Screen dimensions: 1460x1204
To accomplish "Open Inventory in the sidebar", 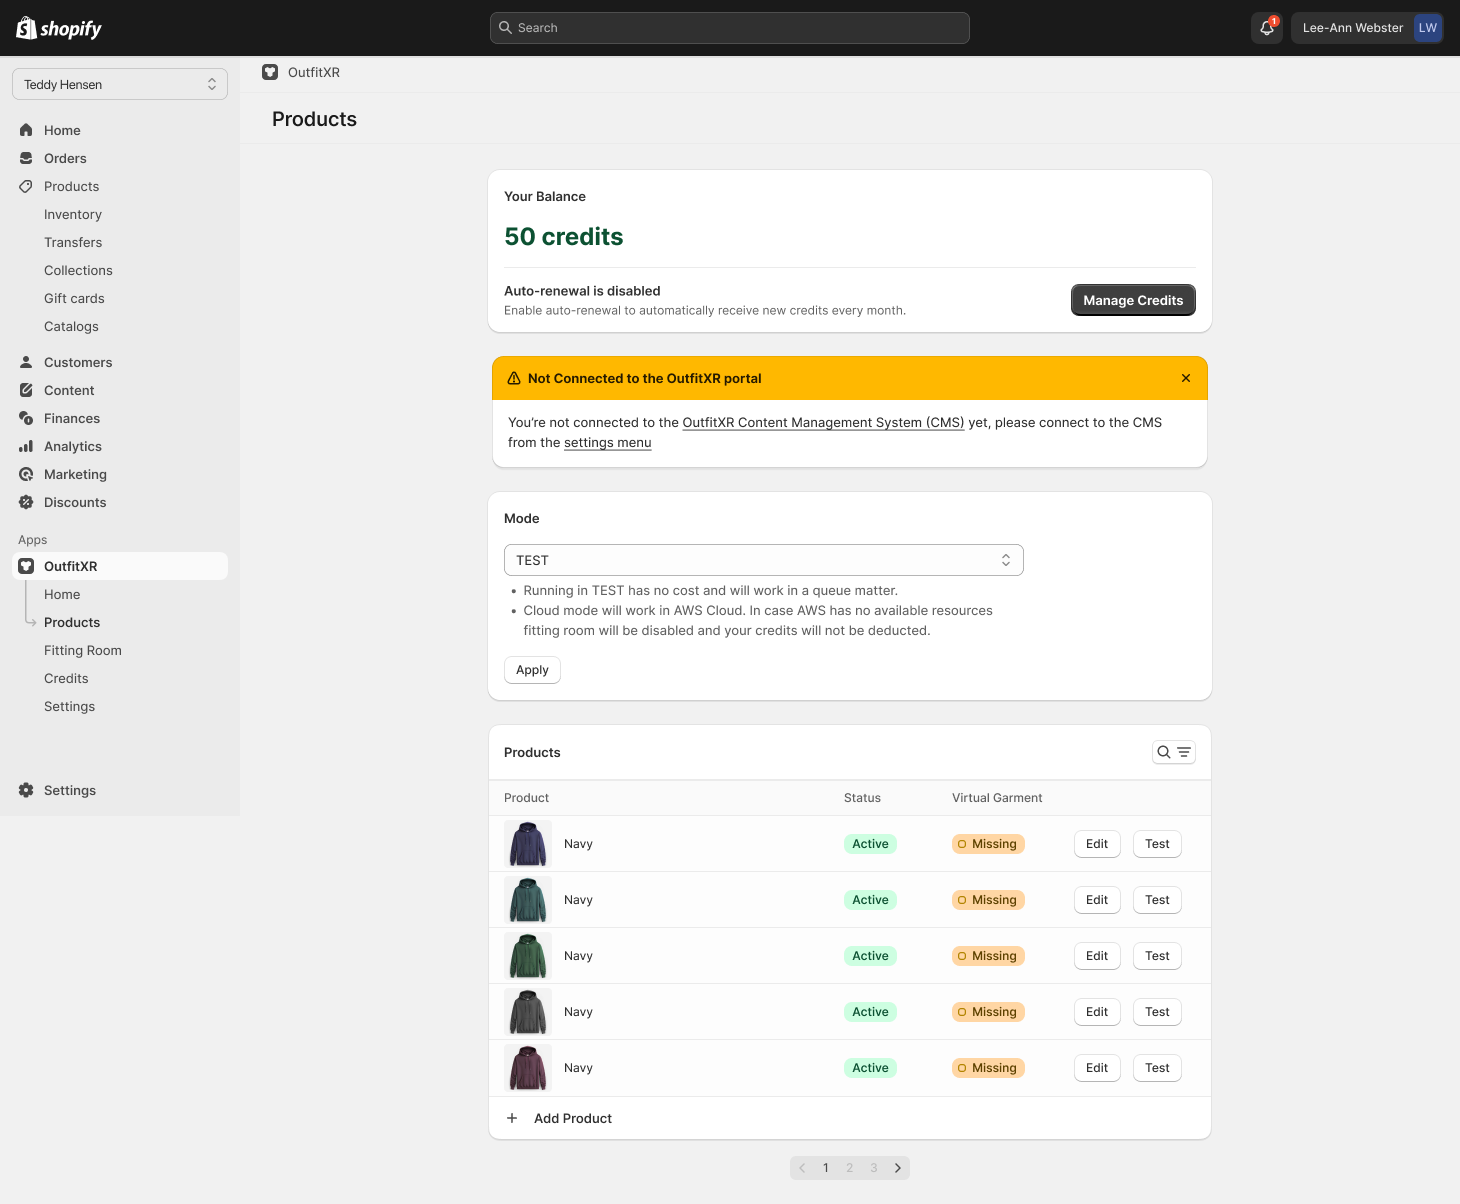I will (73, 214).
